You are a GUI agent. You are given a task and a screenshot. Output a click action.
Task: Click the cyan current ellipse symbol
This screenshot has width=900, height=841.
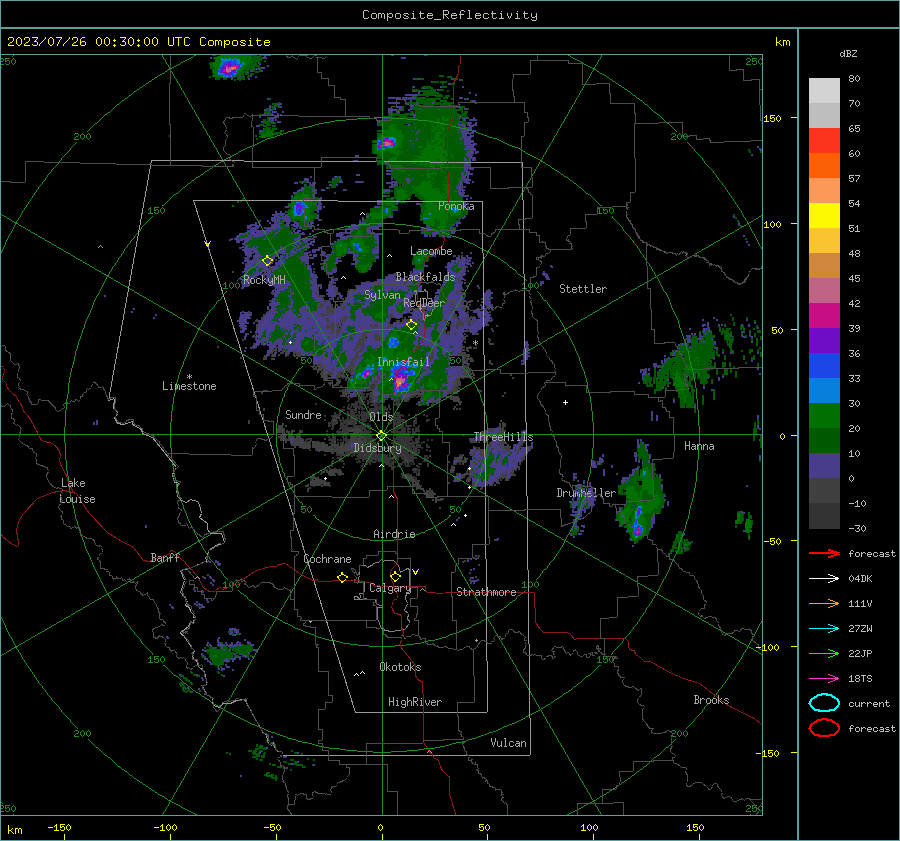(824, 703)
